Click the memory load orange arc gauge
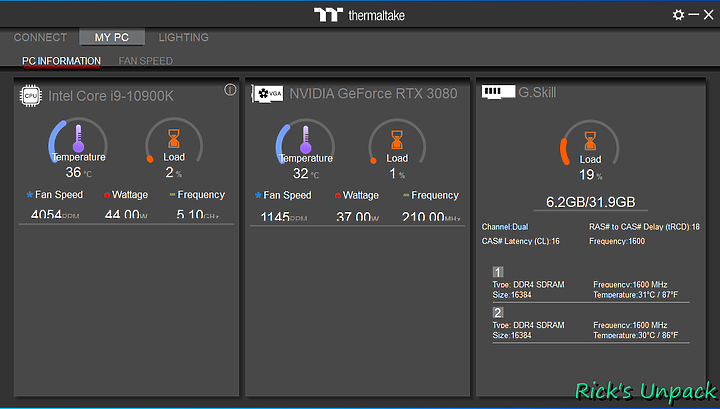The height and width of the screenshot is (409, 720). 564,151
